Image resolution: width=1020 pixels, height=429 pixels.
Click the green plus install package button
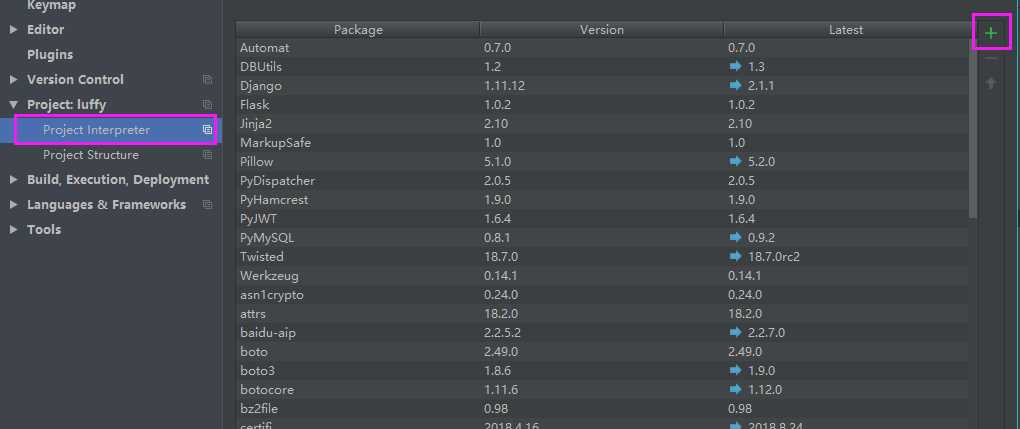(x=991, y=33)
